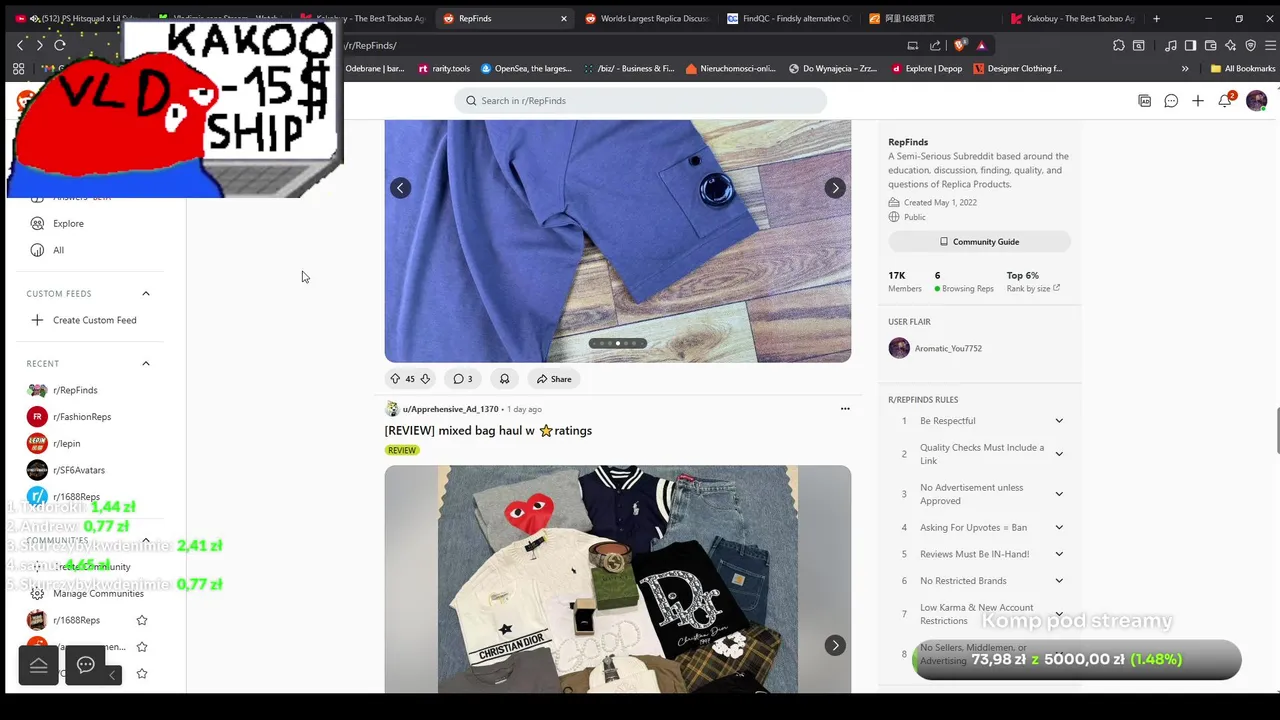Open Reddit notifications bell
1280x720 pixels.
(1225, 100)
